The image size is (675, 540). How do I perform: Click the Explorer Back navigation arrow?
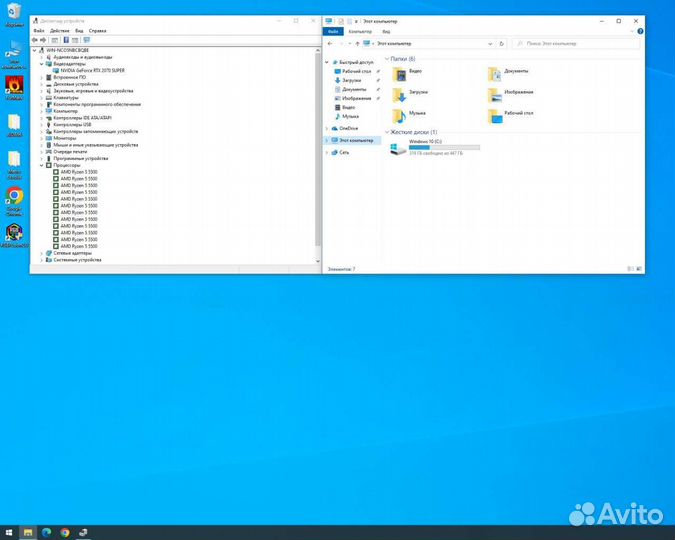tap(330, 43)
